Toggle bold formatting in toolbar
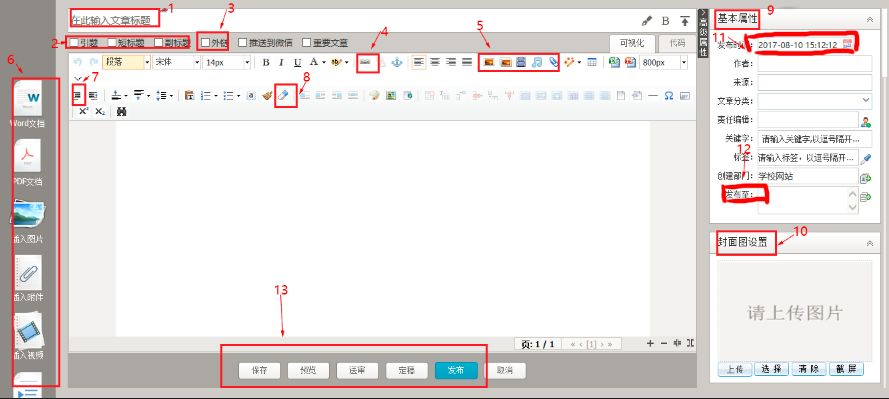Image resolution: width=889 pixels, height=399 pixels. (266, 62)
